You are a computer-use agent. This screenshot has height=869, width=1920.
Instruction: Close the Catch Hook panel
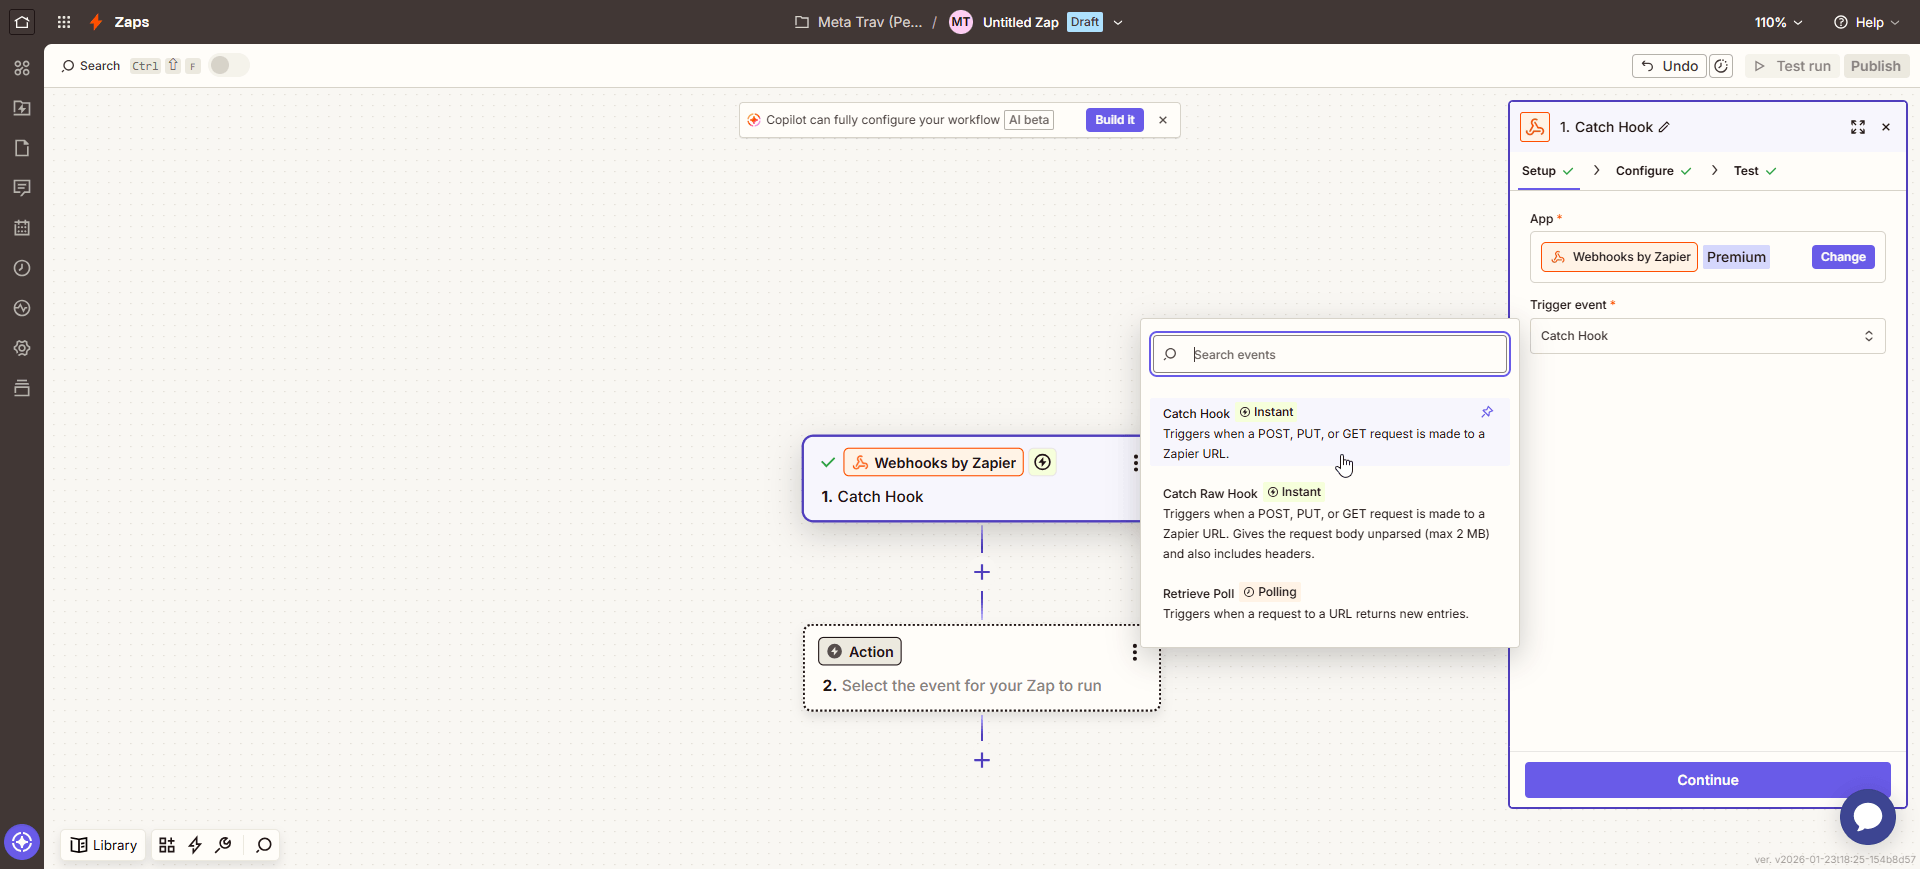(1886, 127)
